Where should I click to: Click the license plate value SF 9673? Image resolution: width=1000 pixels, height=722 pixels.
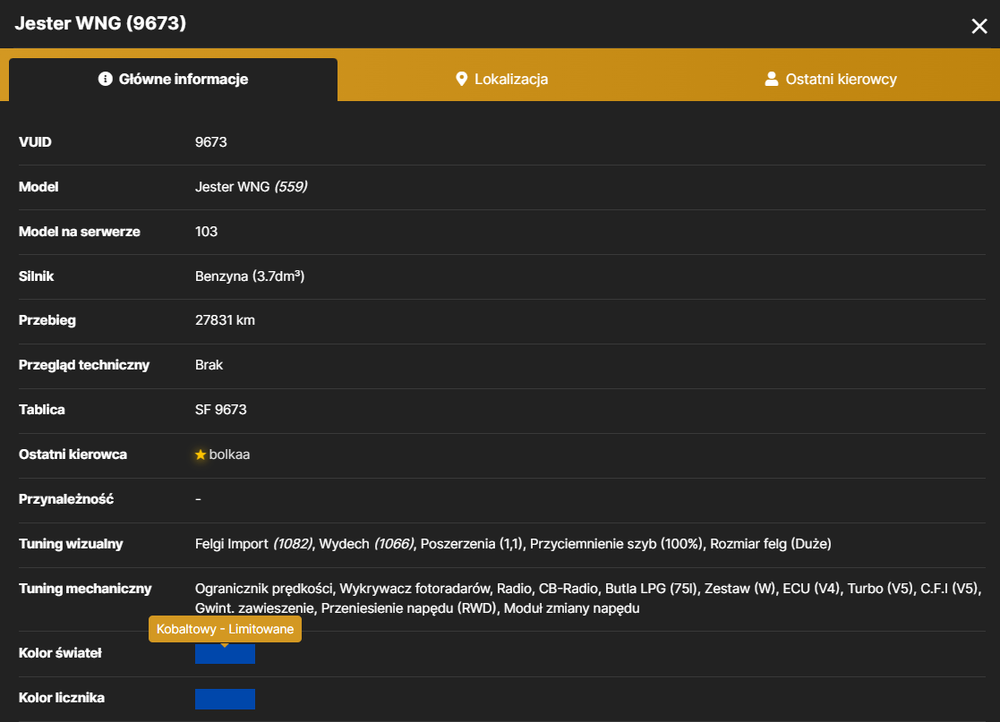click(x=221, y=409)
